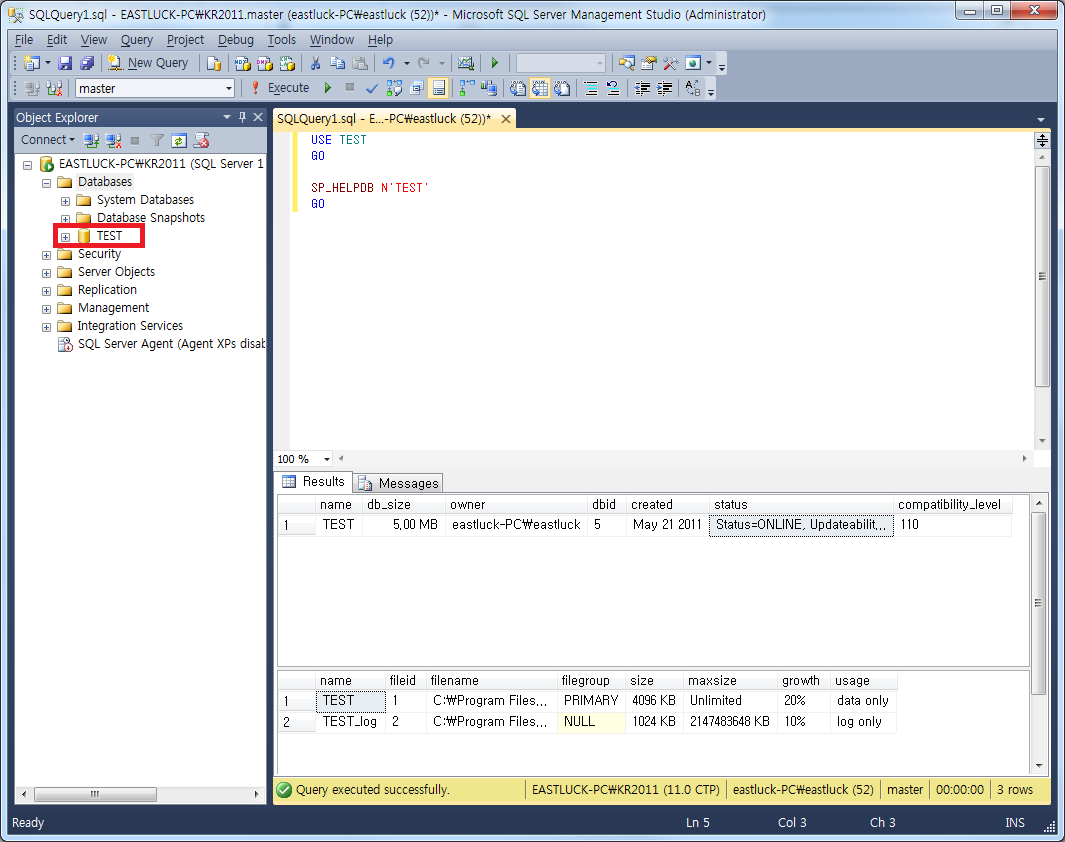Specify values for template parameters icon
This screenshot has height=842, width=1065.
pos(692,88)
